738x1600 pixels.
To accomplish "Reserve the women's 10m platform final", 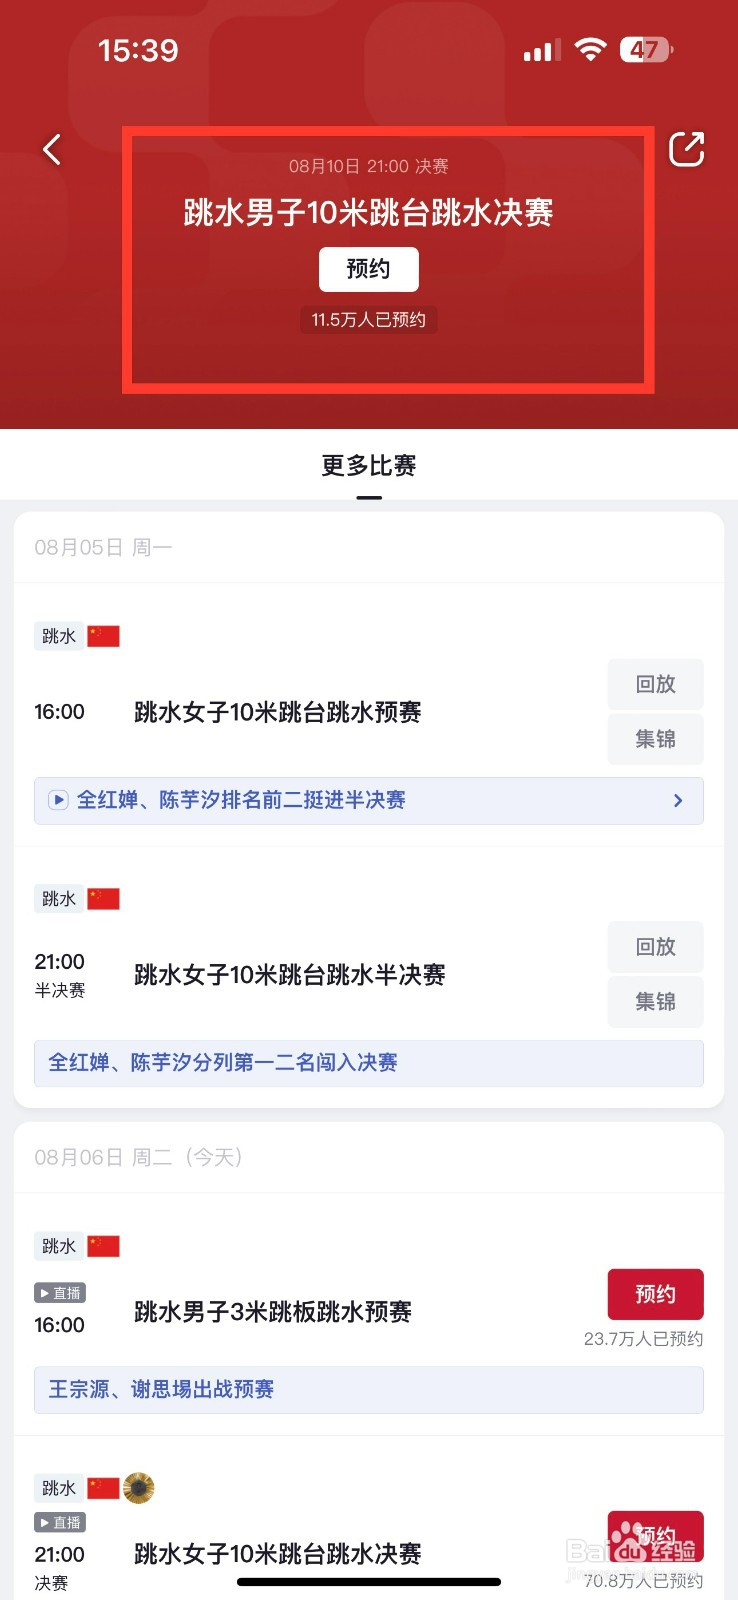I will (x=655, y=1535).
